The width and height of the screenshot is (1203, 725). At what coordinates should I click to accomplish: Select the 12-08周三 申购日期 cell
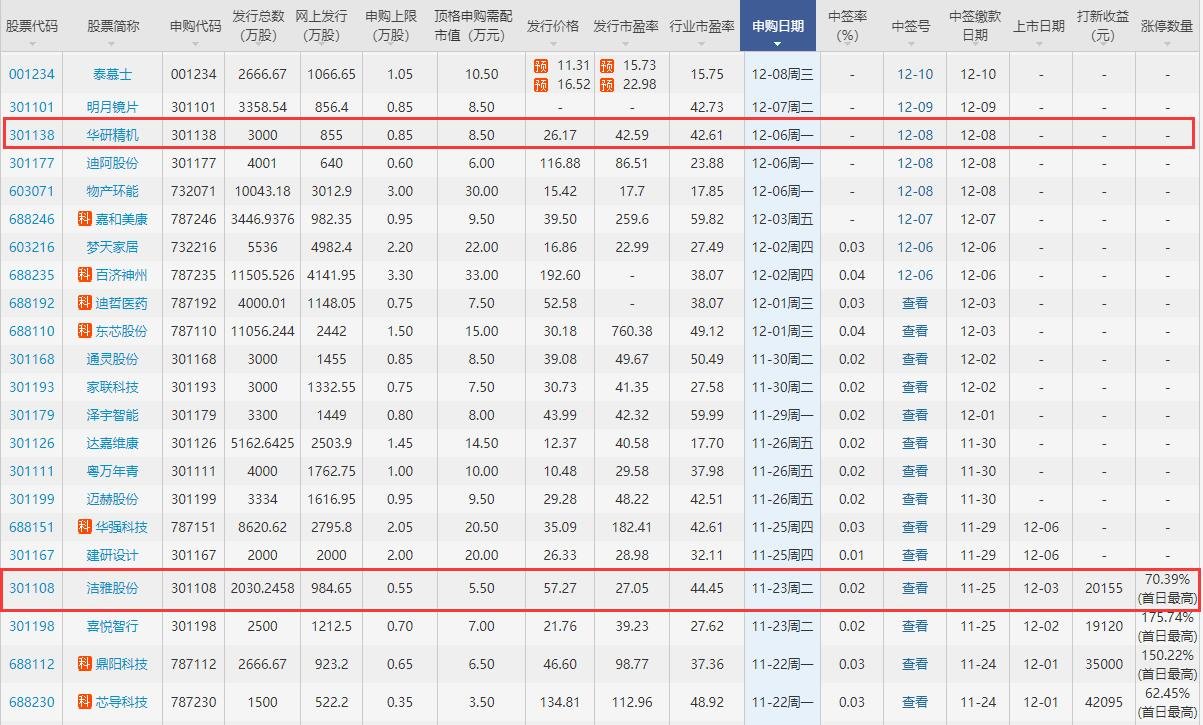click(782, 75)
